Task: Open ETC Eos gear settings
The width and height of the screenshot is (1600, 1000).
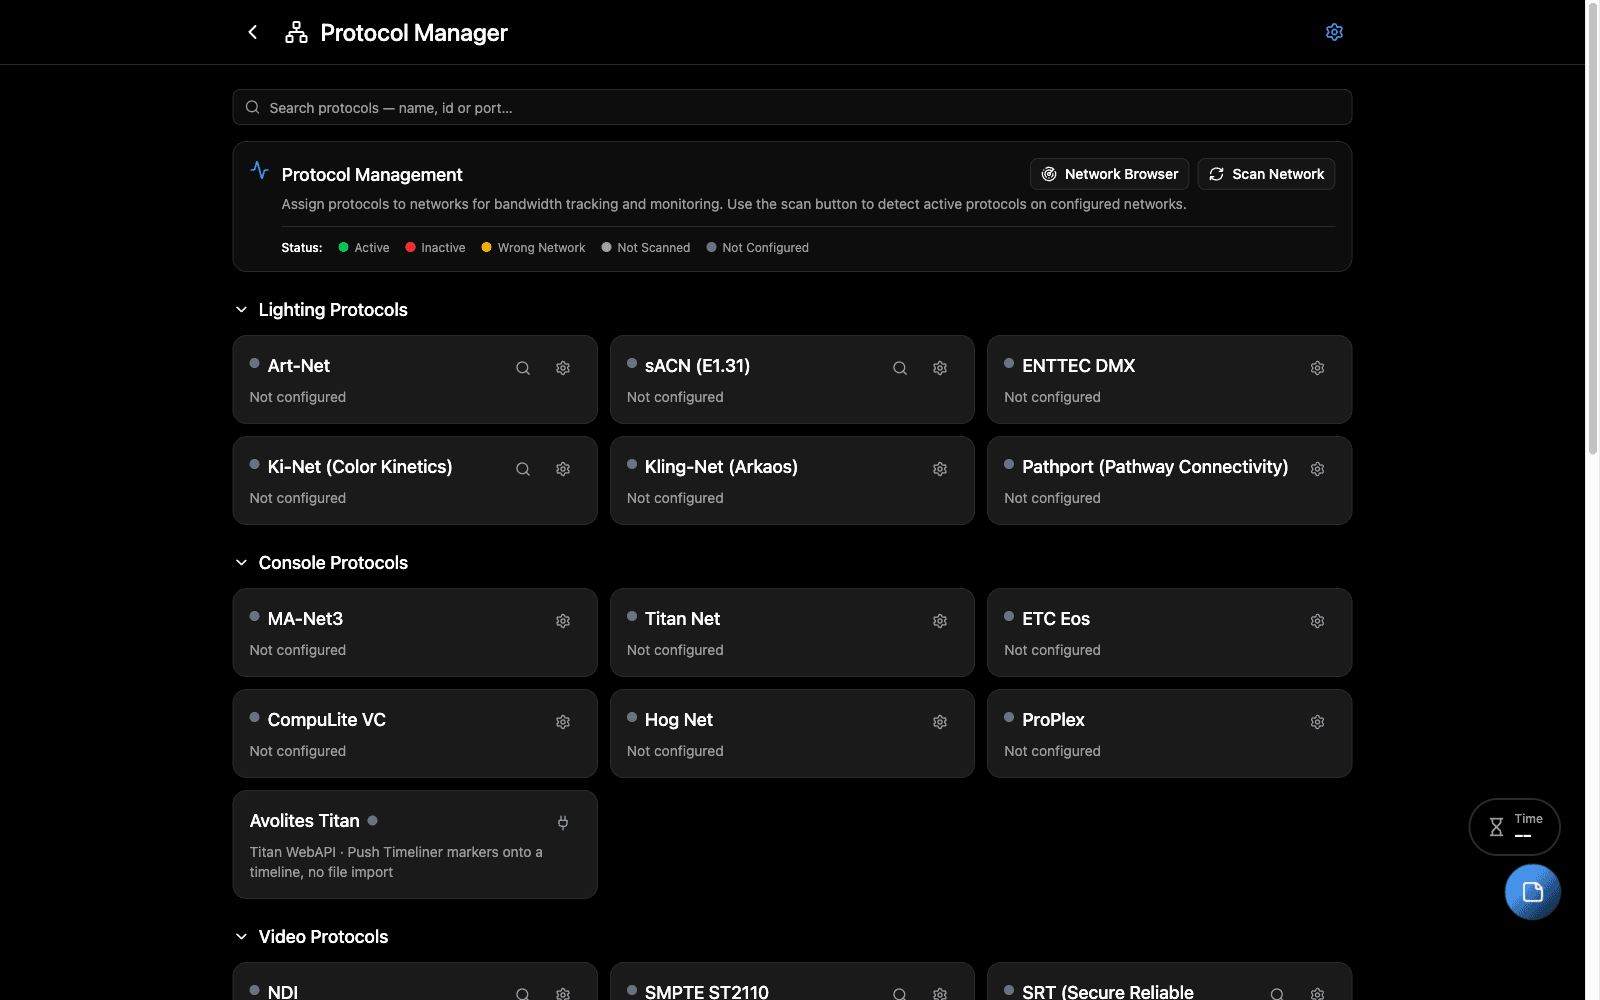Action: pyautogui.click(x=1317, y=621)
